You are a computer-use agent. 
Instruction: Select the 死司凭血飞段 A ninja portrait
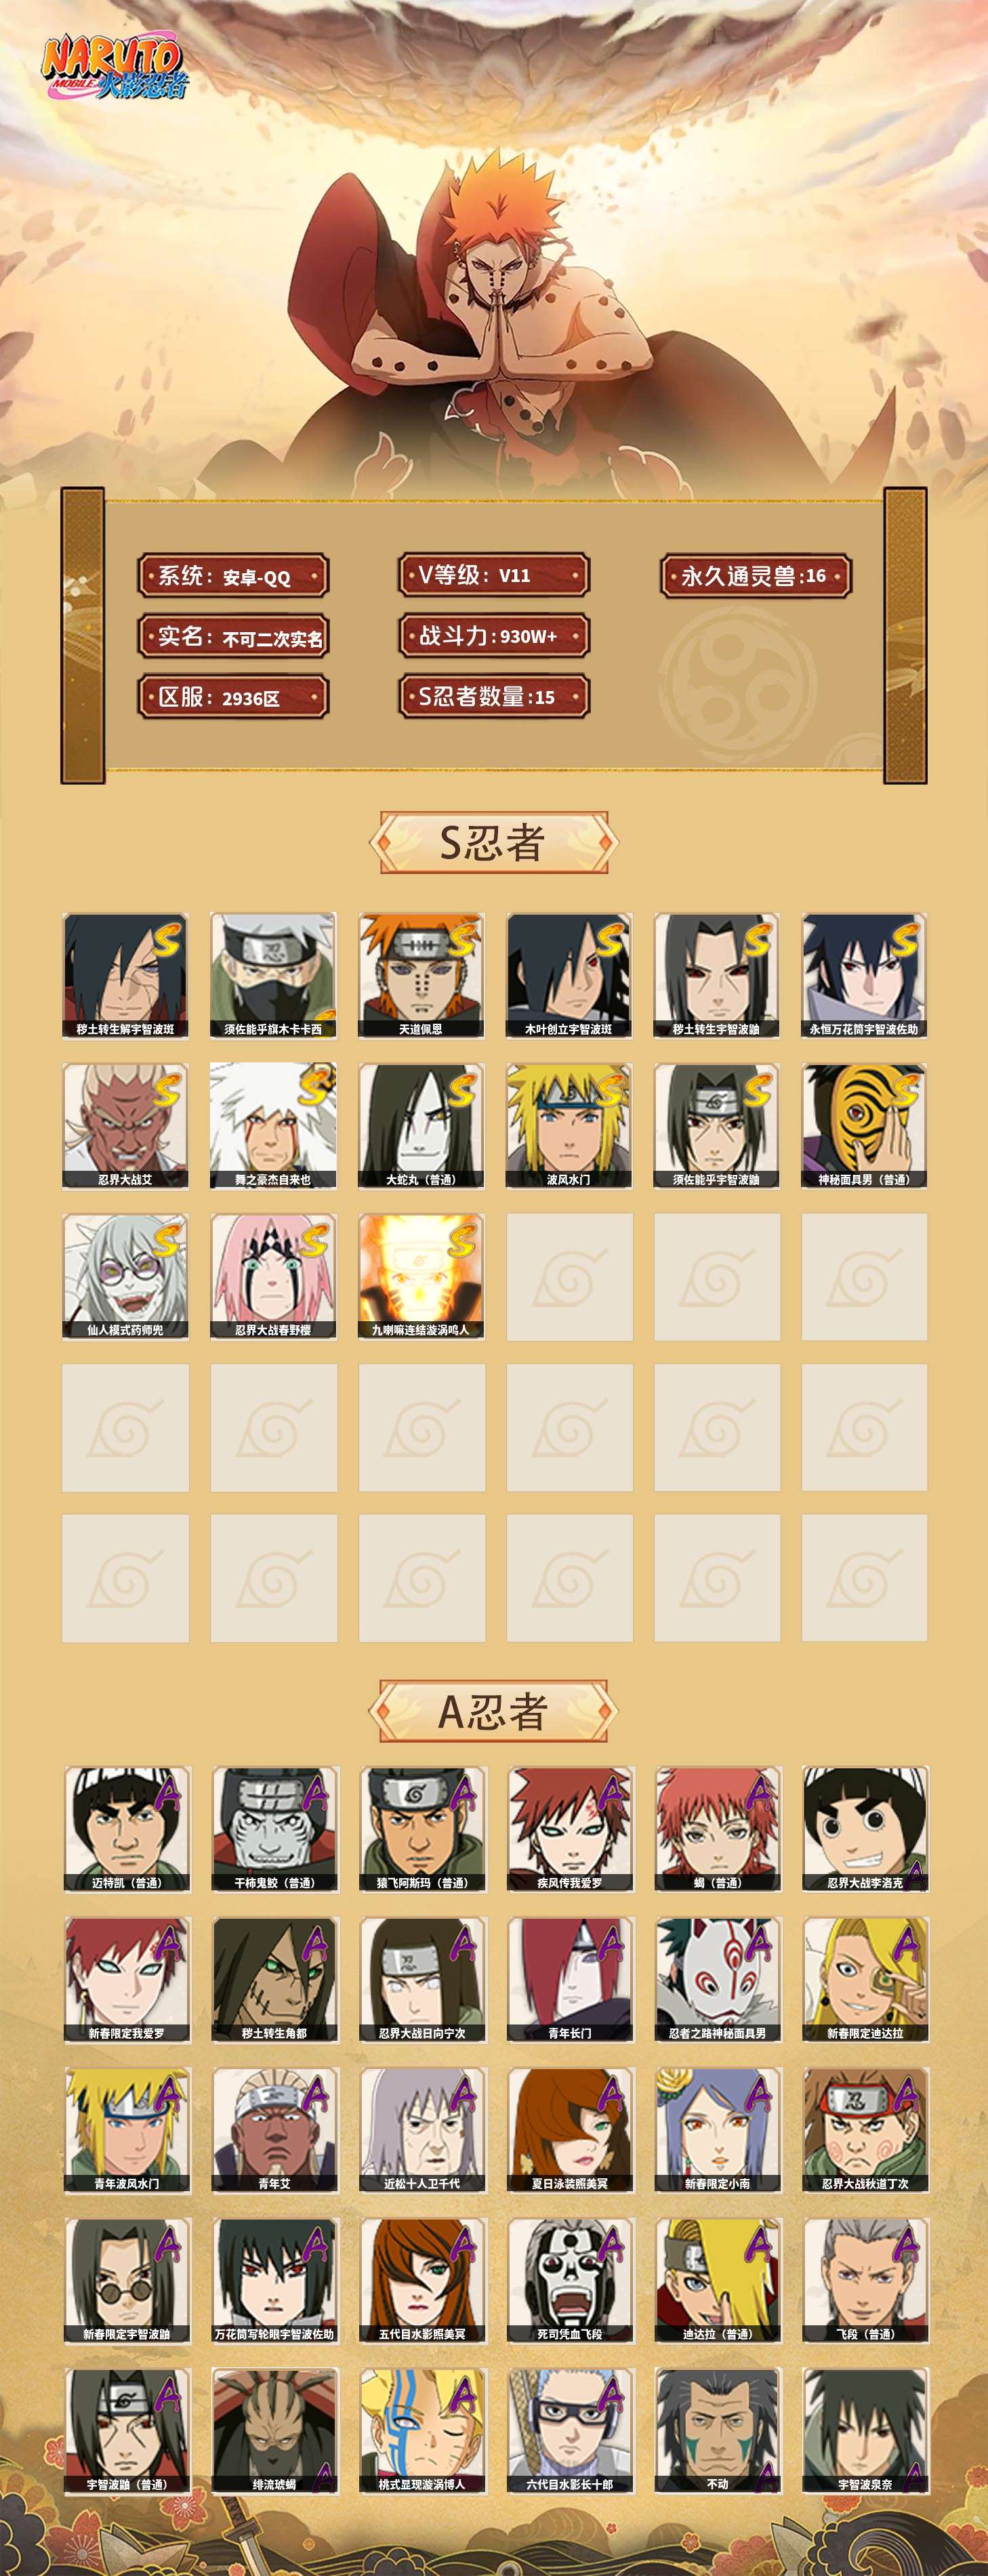569,2280
